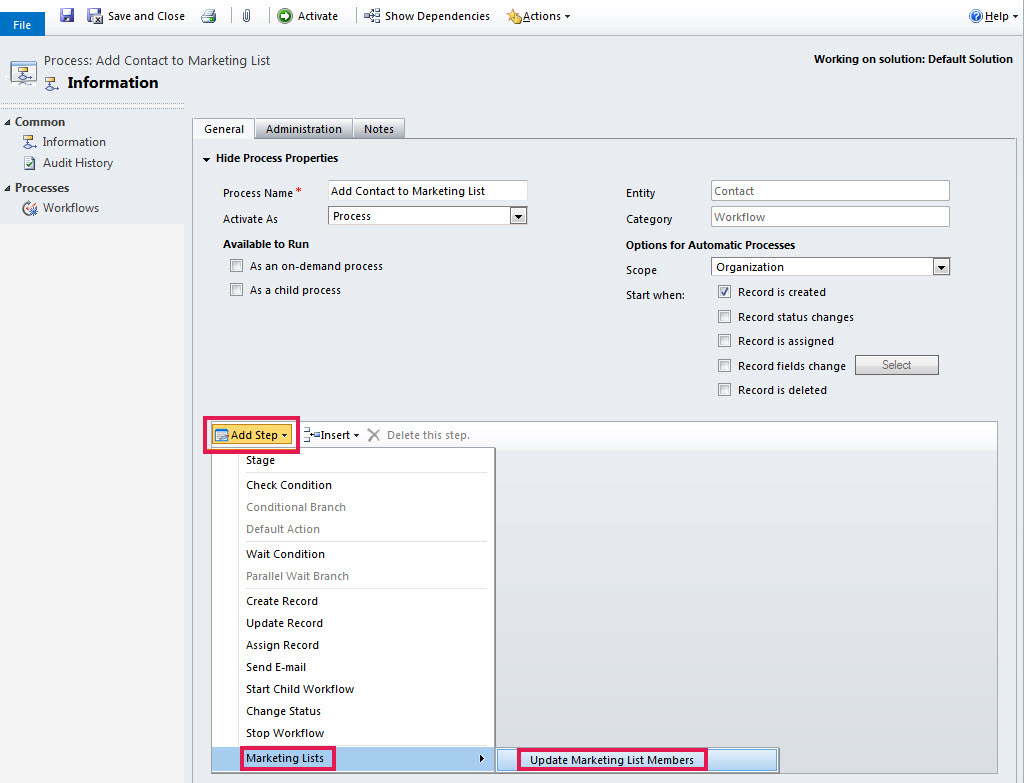This screenshot has width=1024, height=783.
Task: Click Save and Close text button
Action: [x=146, y=16]
